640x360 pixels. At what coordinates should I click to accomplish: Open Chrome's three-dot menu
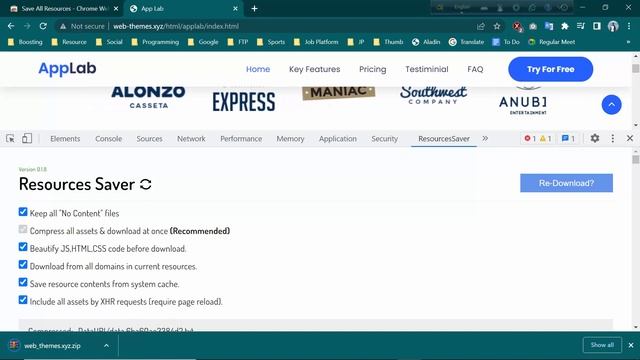tap(629, 26)
